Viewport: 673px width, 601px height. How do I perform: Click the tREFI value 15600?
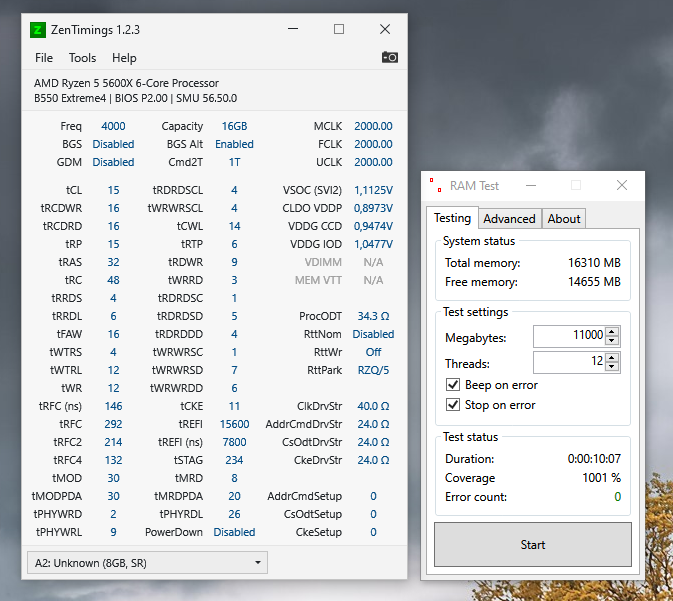[234, 424]
